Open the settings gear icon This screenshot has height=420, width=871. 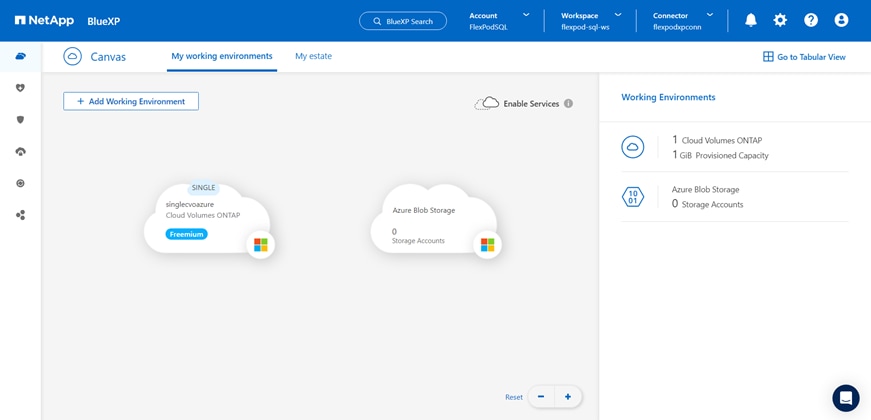click(x=780, y=21)
